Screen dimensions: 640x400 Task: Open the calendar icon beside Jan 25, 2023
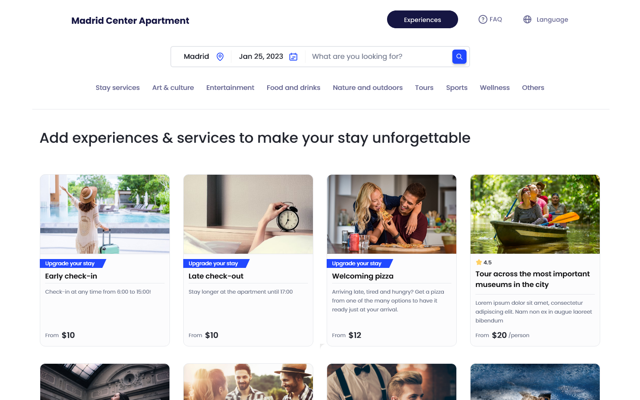click(x=293, y=57)
